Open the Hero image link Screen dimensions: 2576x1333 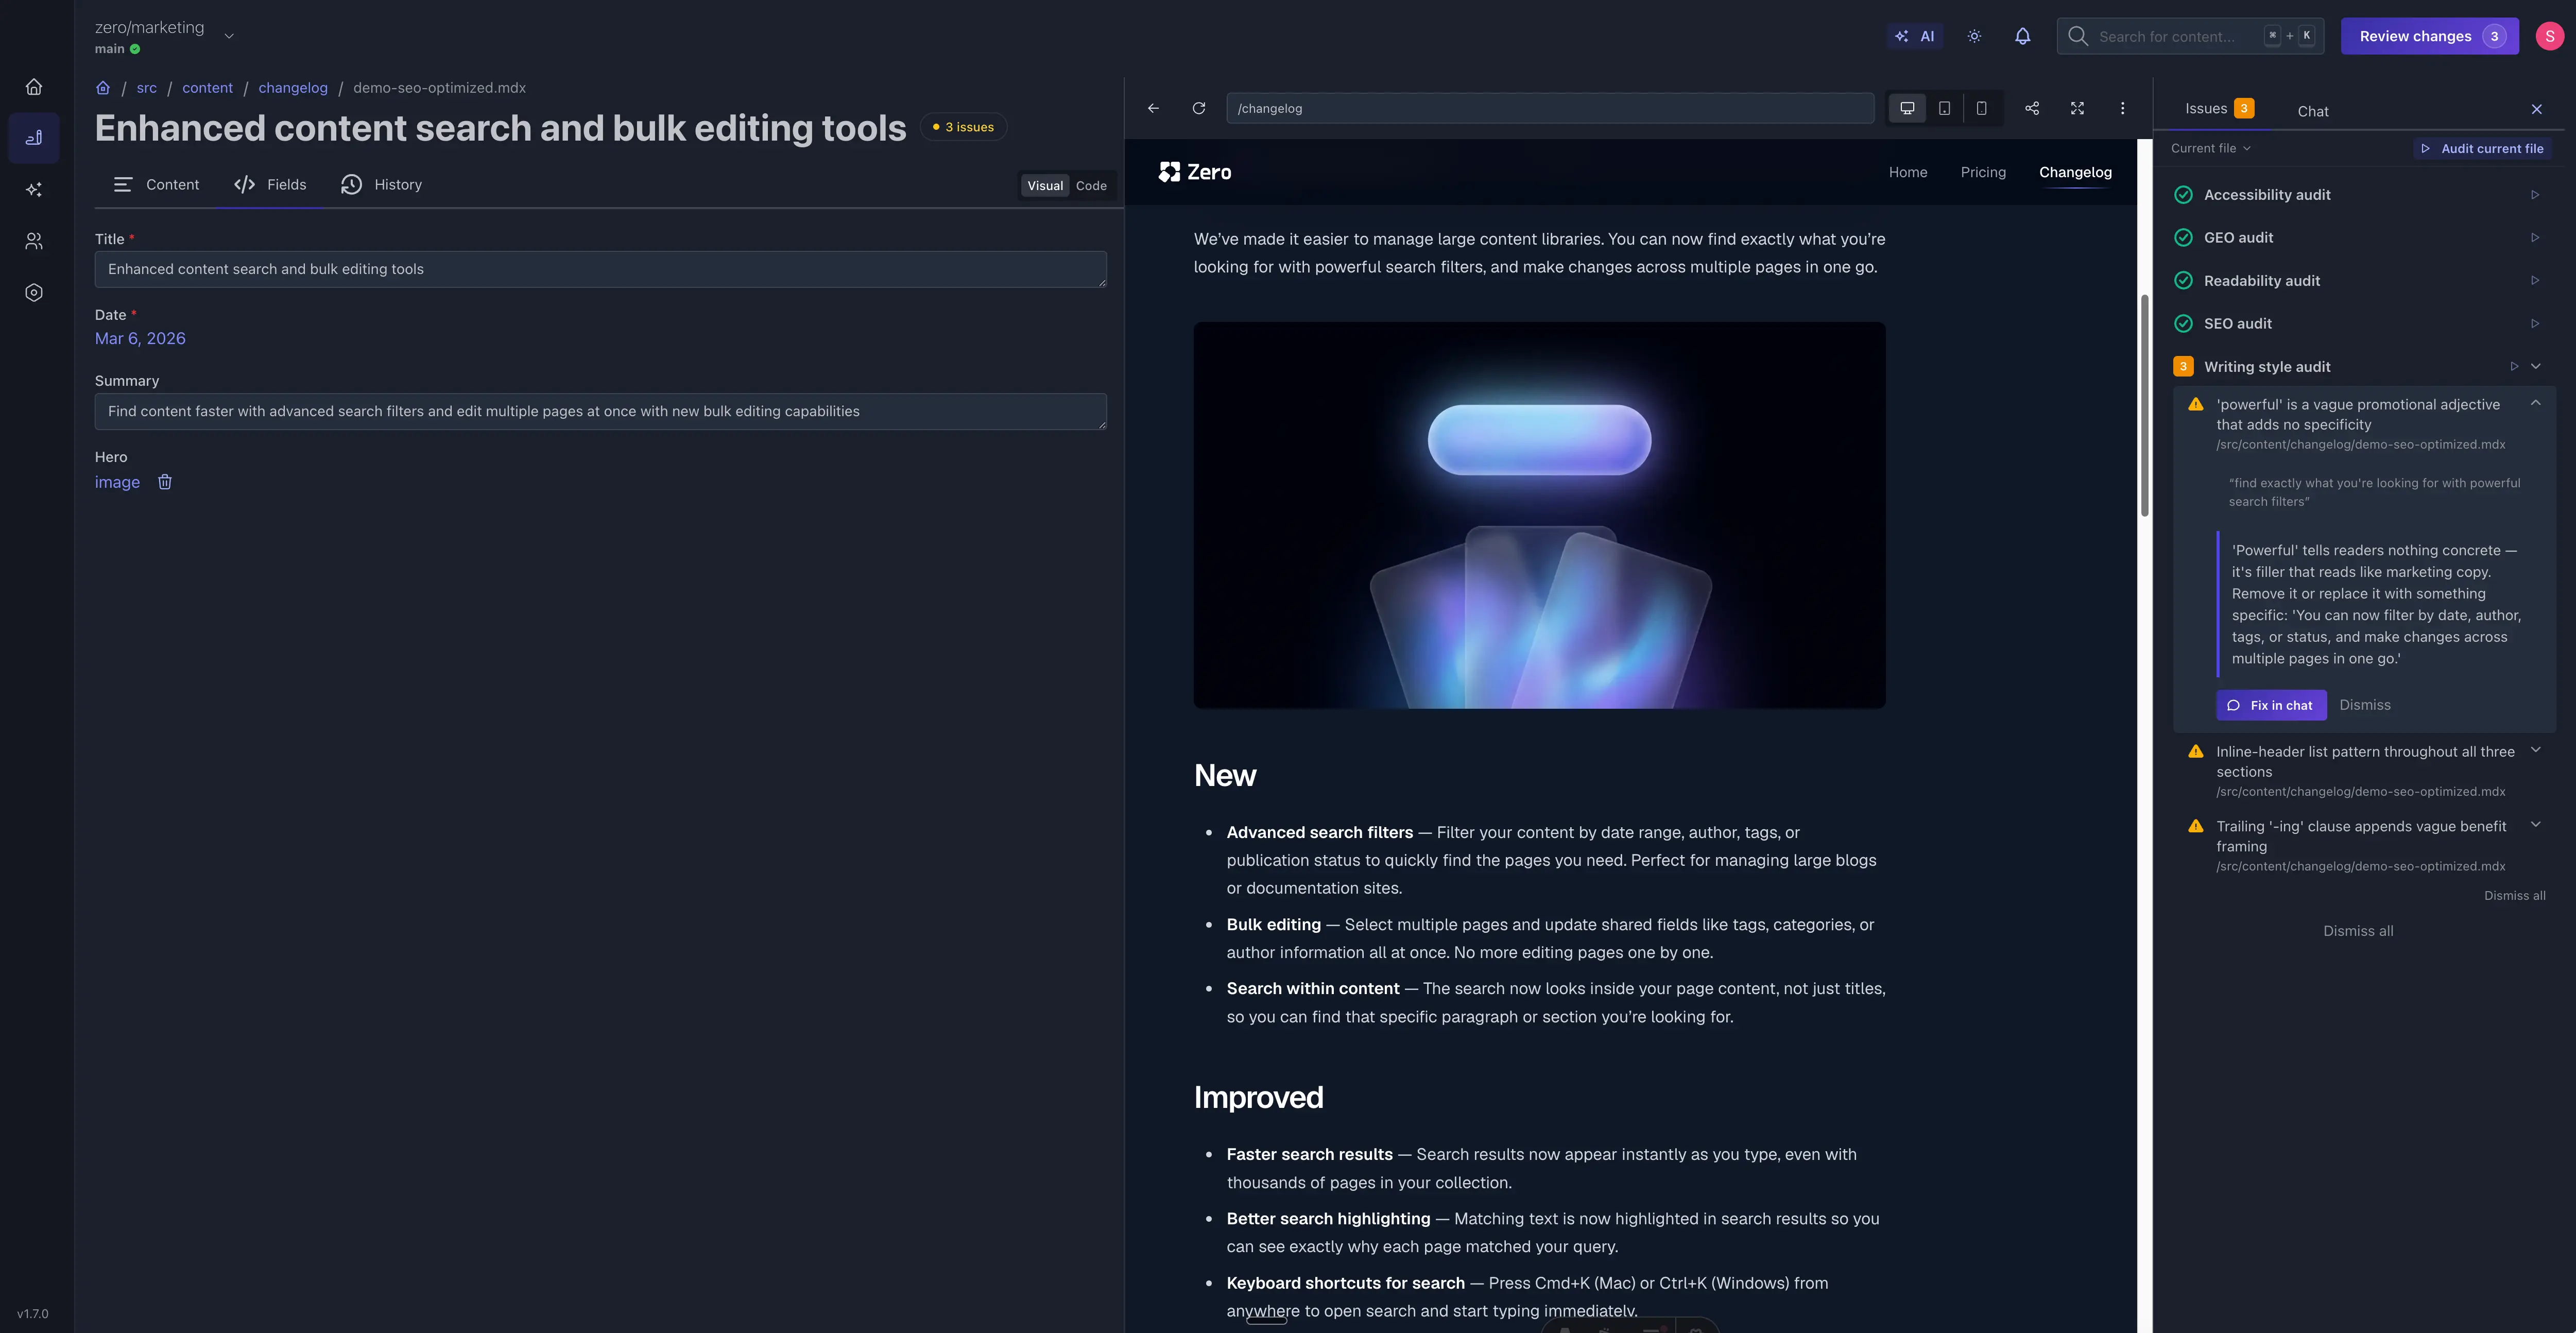pyautogui.click(x=117, y=482)
